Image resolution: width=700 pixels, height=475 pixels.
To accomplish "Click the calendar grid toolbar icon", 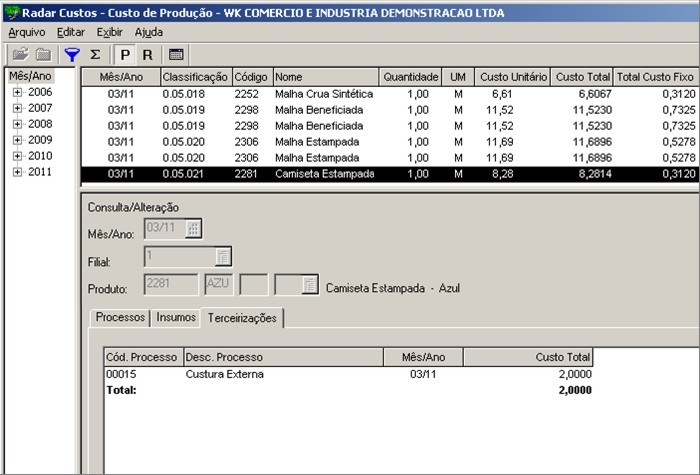I will click(x=176, y=55).
